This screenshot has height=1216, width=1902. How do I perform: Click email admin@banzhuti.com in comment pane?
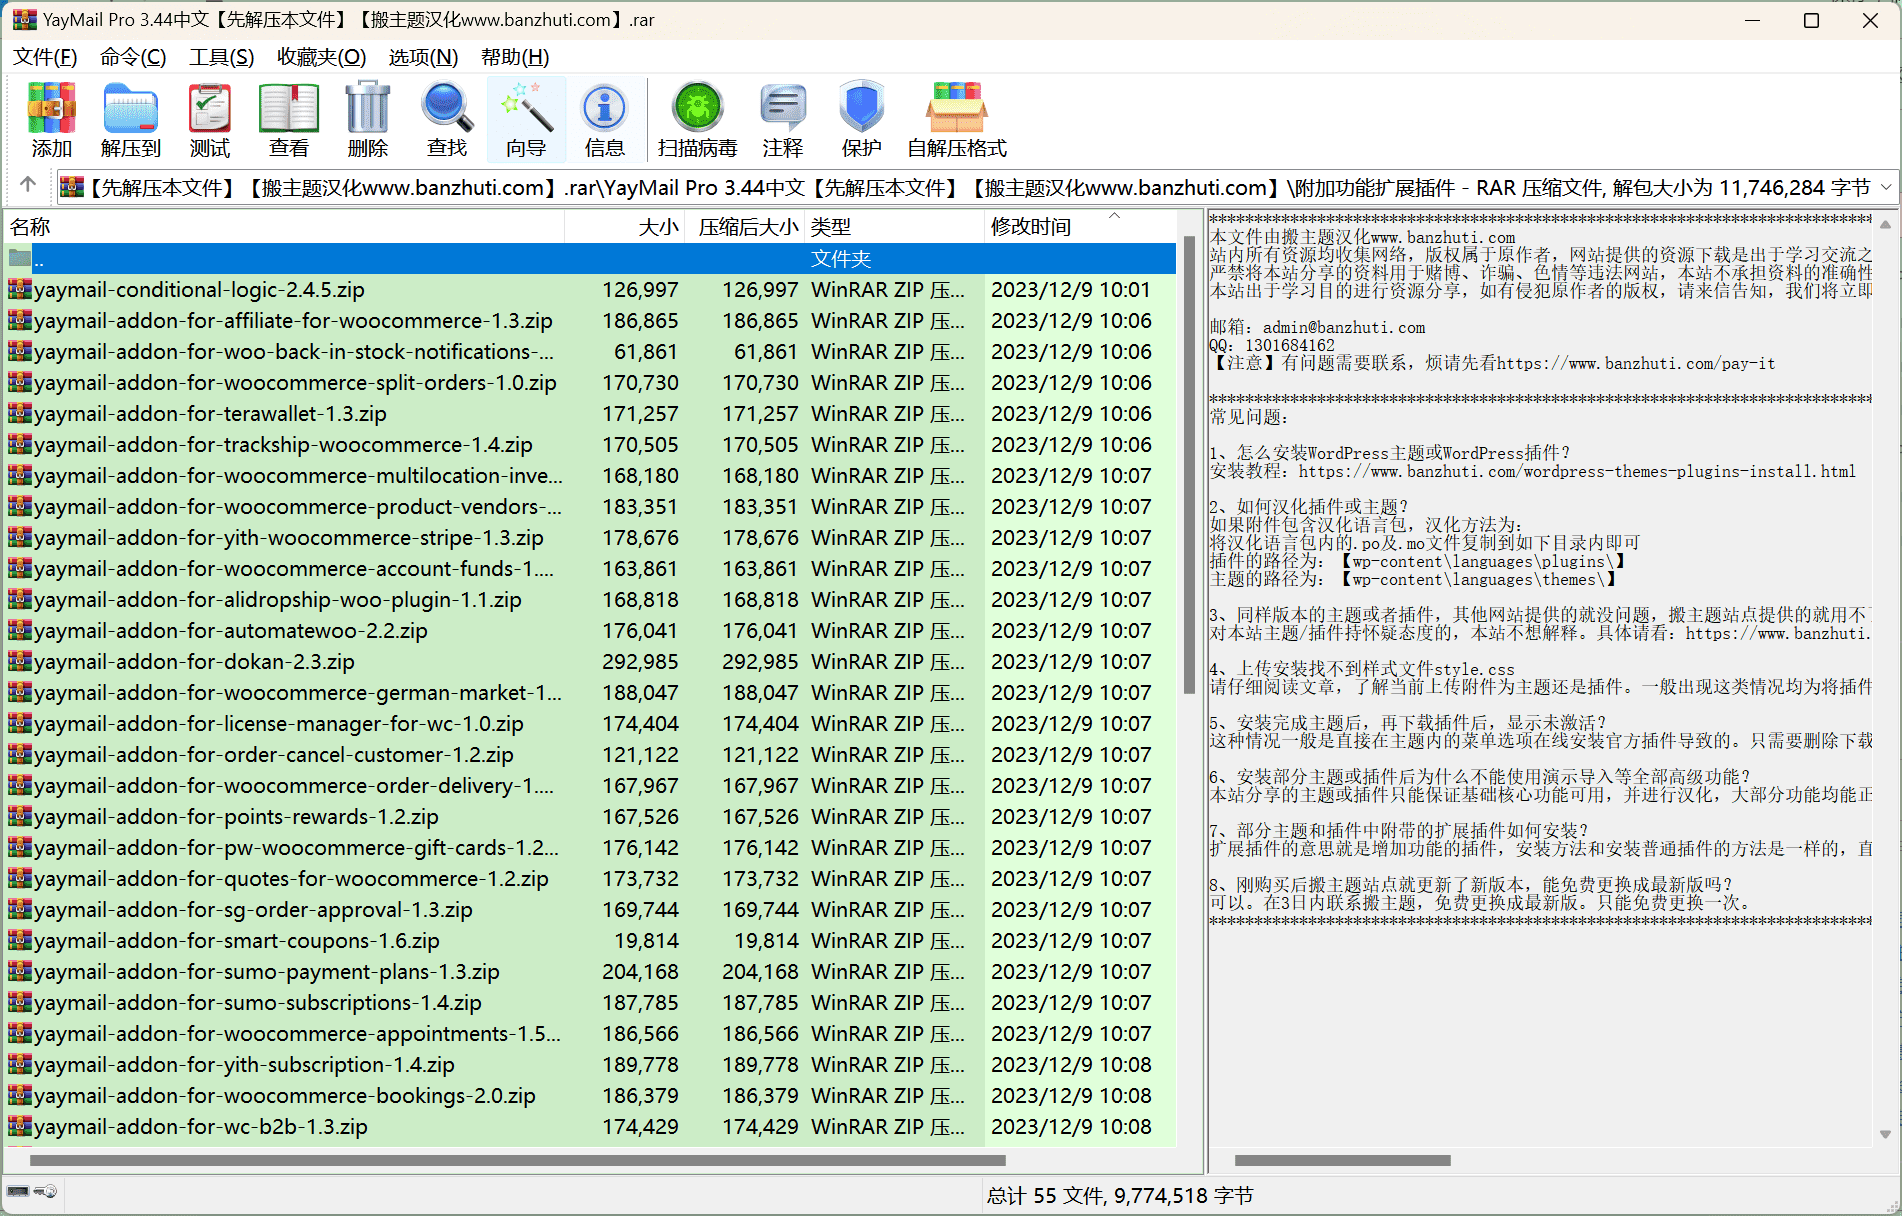click(x=1344, y=327)
